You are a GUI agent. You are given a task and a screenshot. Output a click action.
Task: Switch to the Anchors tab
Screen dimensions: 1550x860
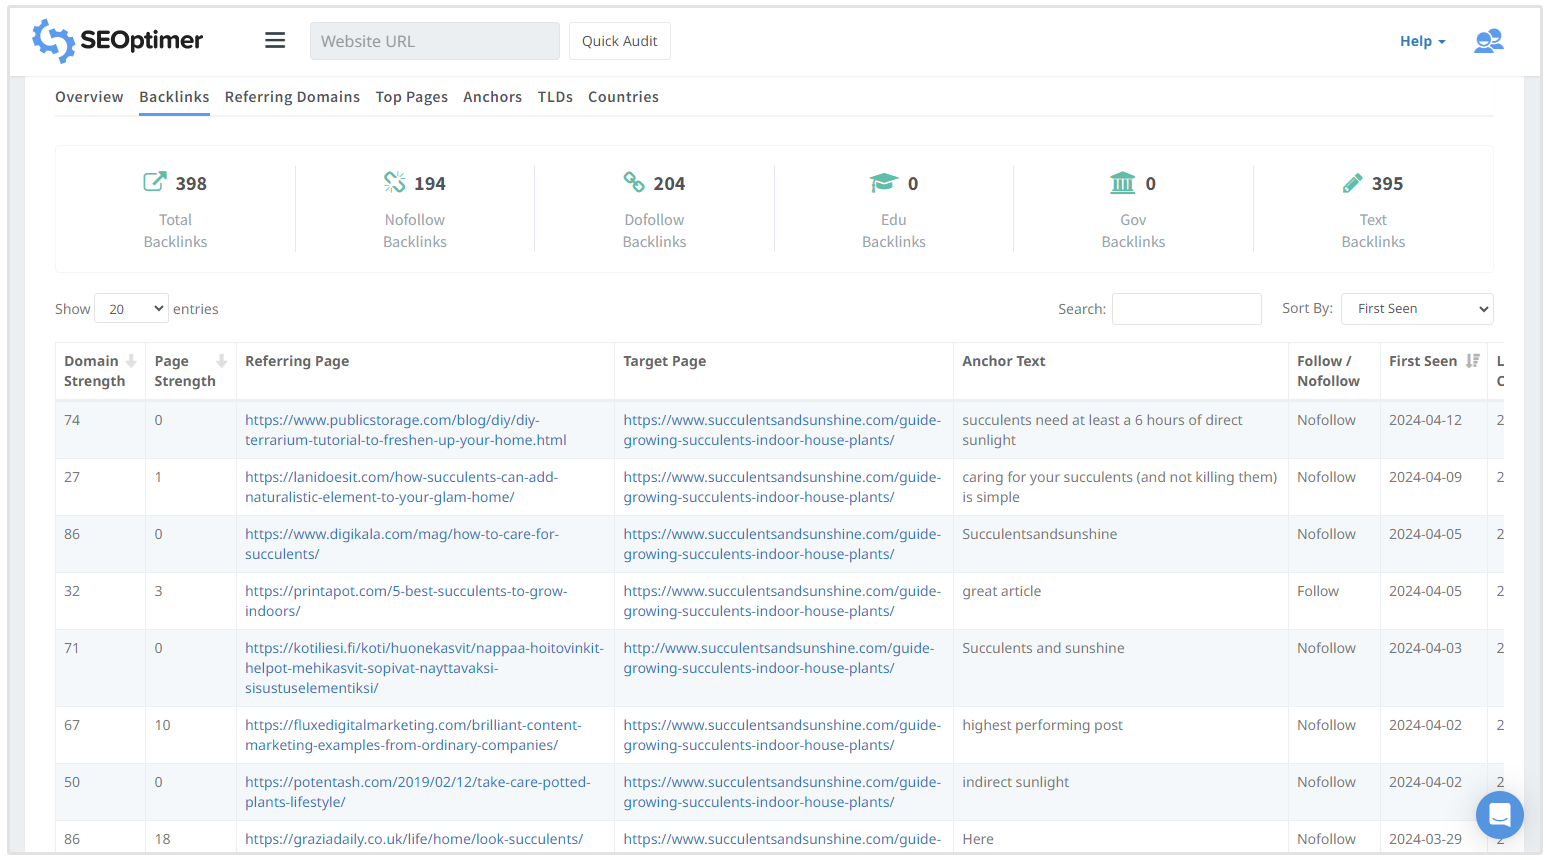(492, 97)
